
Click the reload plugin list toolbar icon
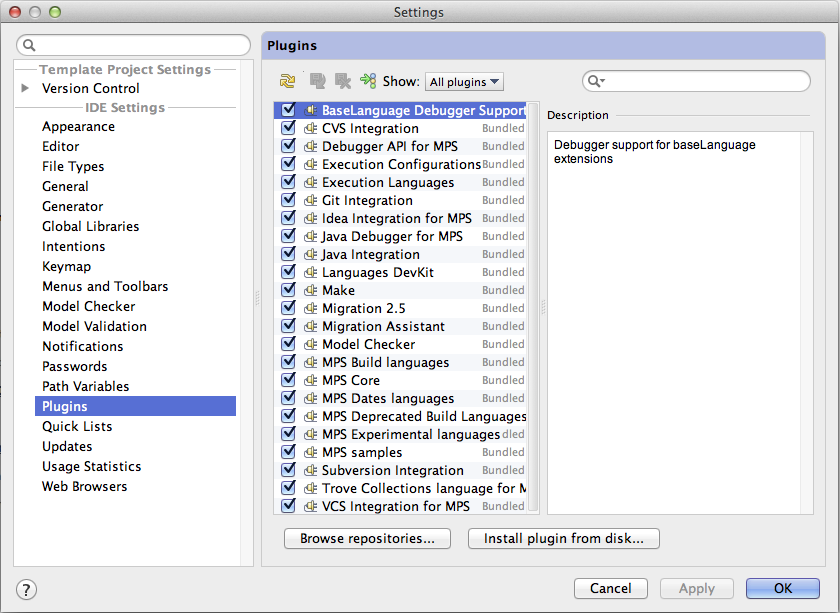coord(287,81)
